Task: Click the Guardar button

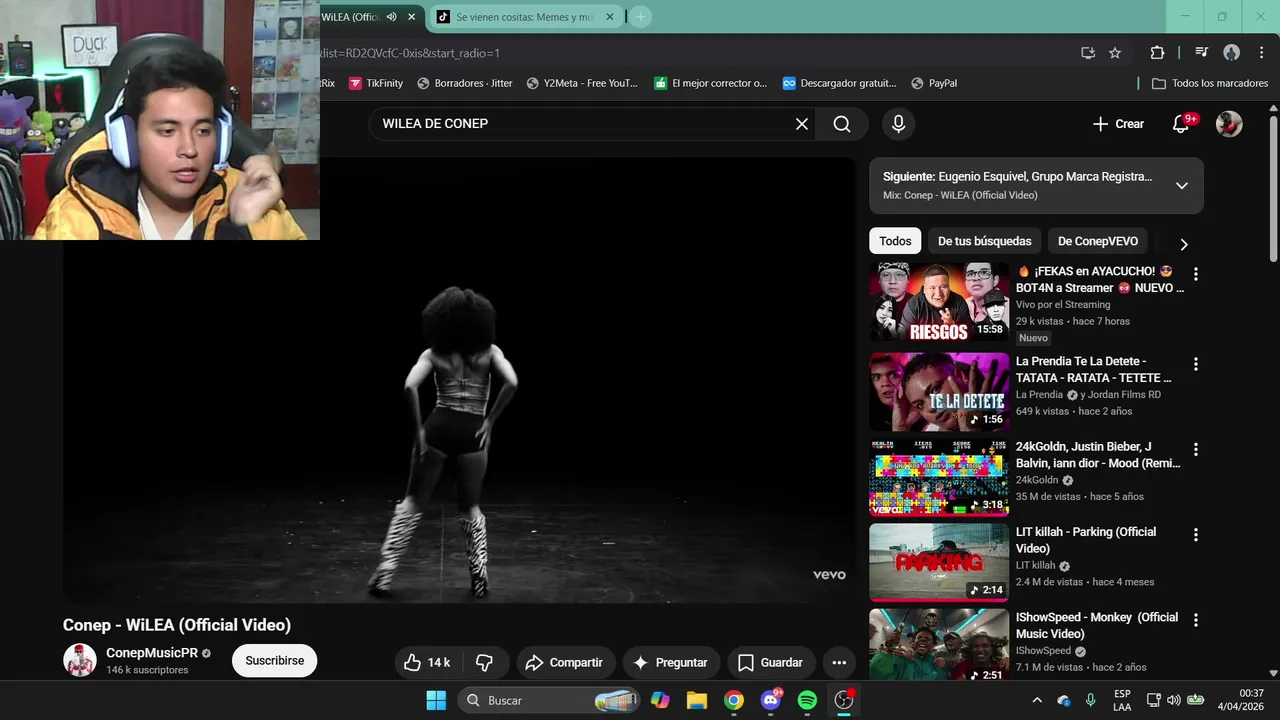Action: tap(770, 662)
